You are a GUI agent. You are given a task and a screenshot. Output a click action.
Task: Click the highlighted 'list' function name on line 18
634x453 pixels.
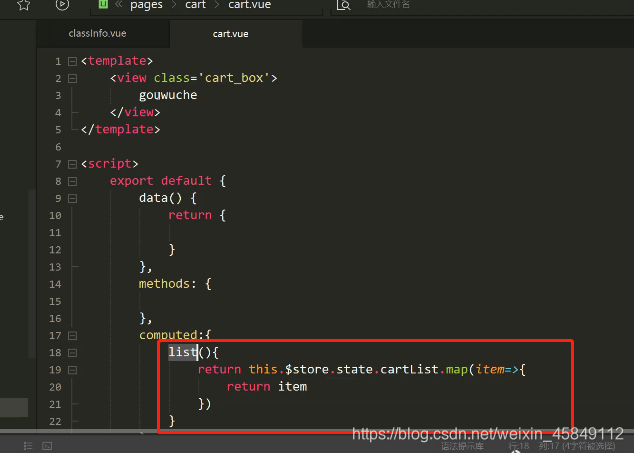click(x=183, y=352)
